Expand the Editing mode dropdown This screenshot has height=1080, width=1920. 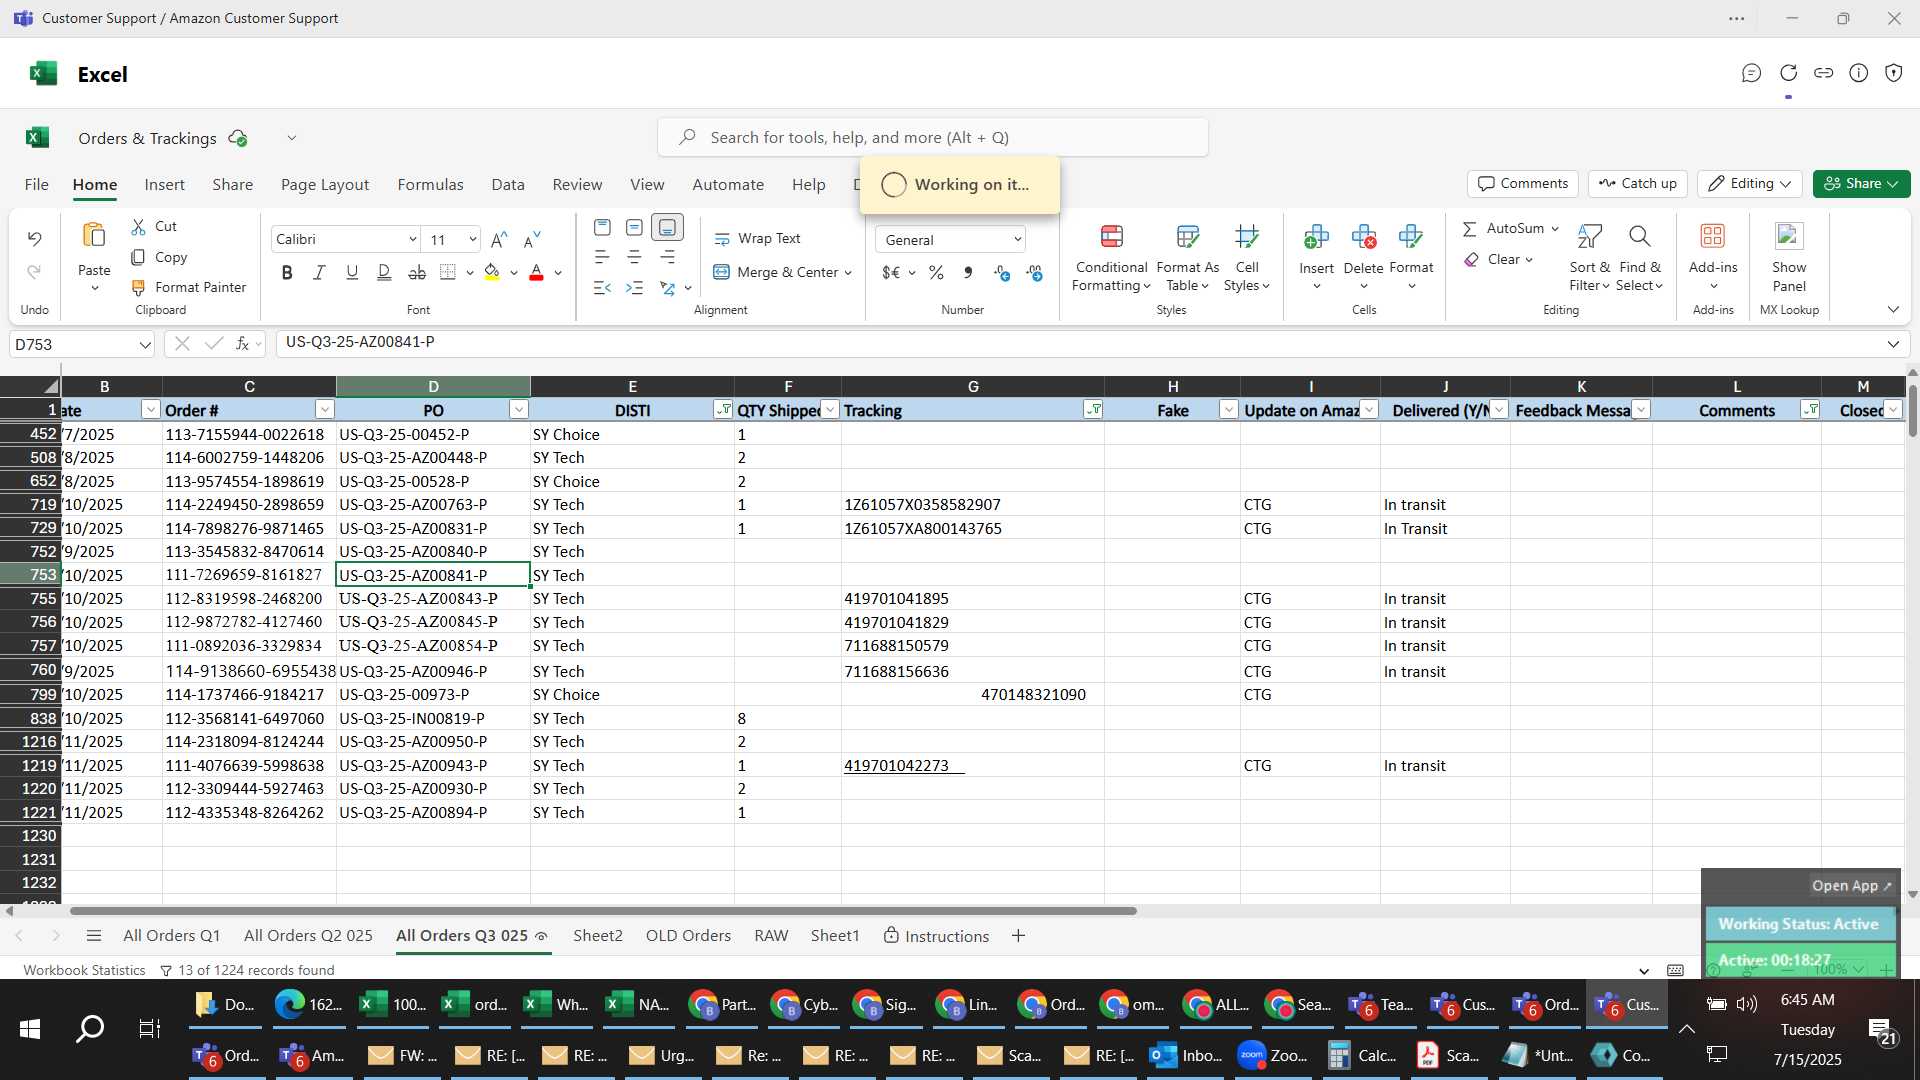(1785, 184)
